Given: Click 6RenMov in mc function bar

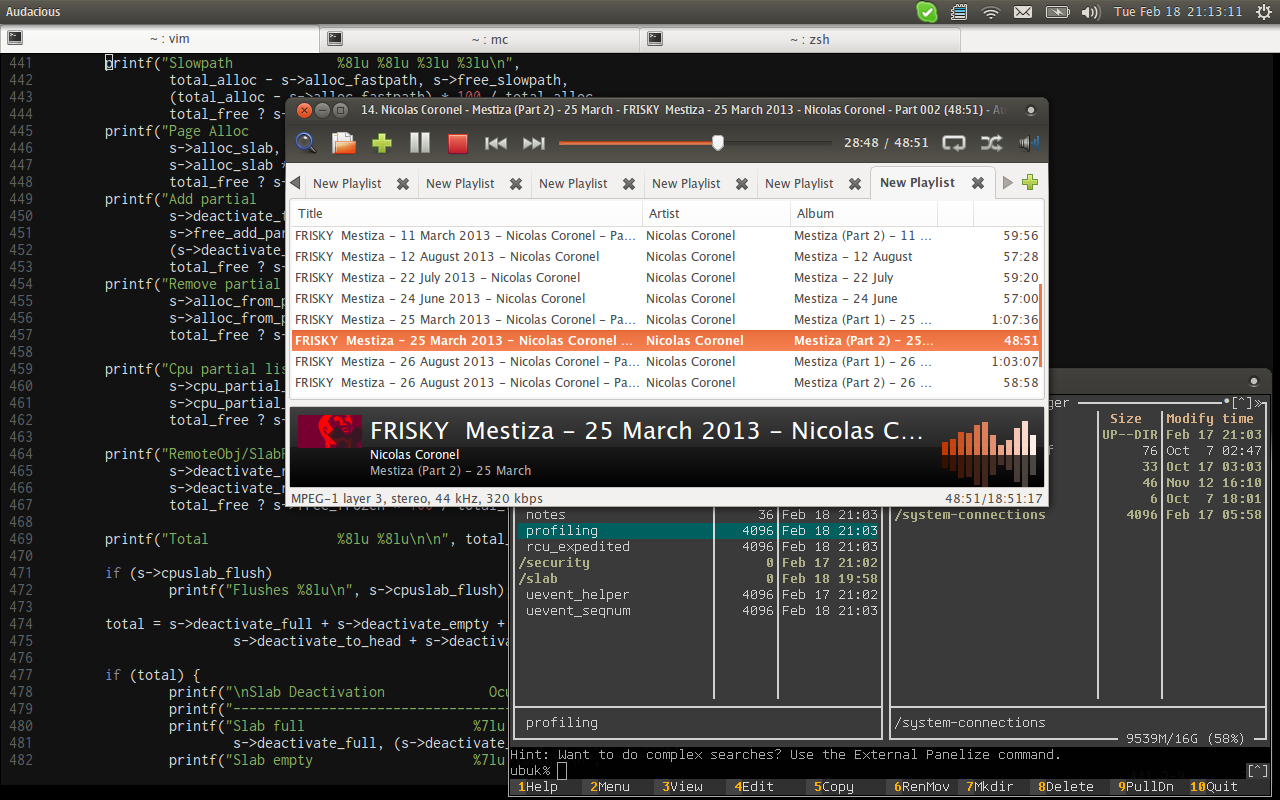Looking at the screenshot, I should coord(922,787).
